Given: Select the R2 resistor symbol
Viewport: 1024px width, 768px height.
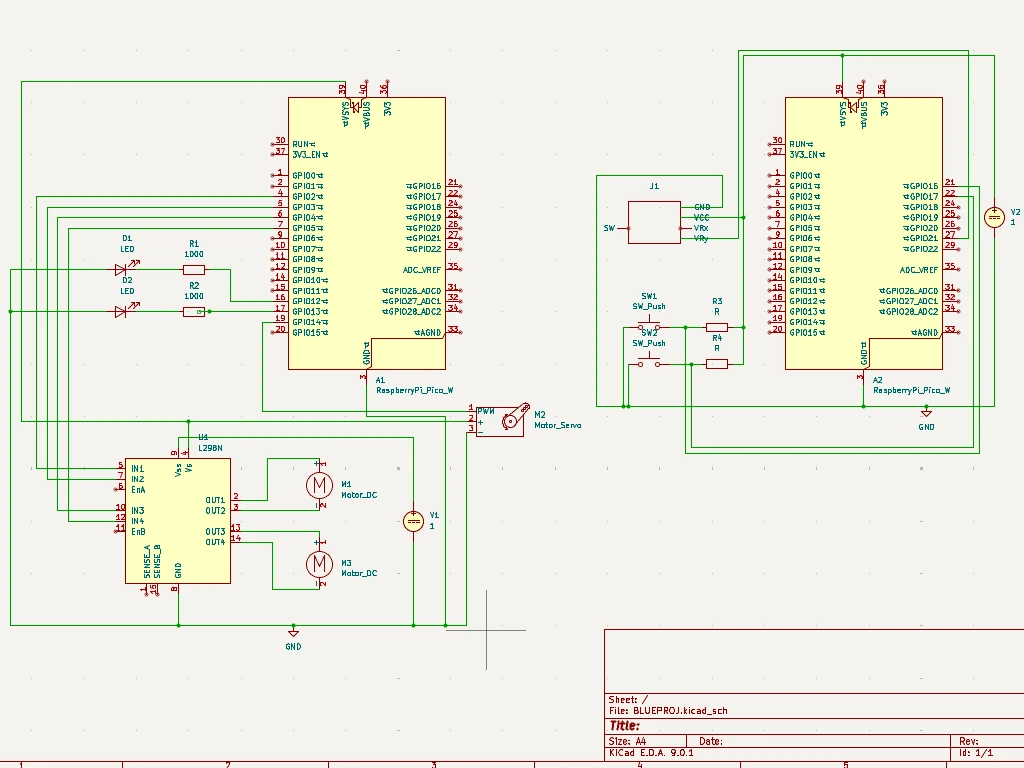Looking at the screenshot, I should pyautogui.click(x=194, y=312).
